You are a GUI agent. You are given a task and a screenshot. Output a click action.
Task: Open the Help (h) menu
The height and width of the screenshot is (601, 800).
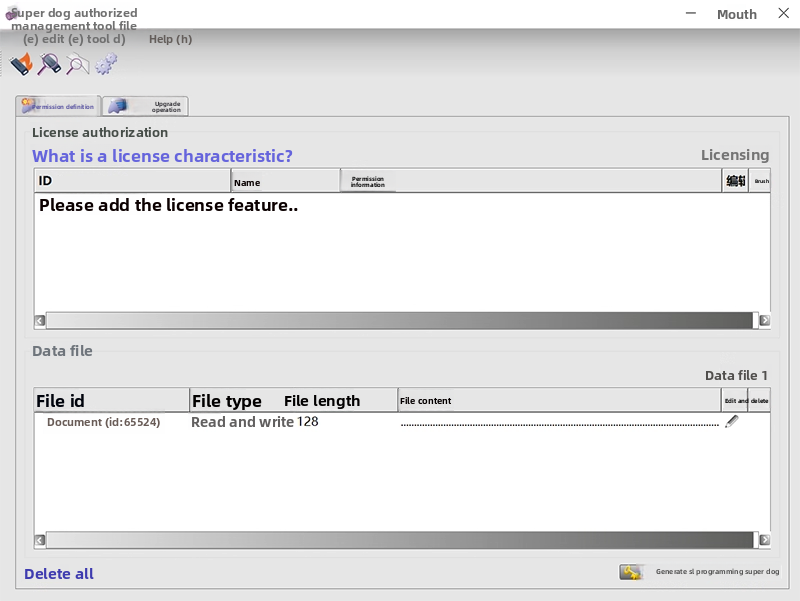170,40
